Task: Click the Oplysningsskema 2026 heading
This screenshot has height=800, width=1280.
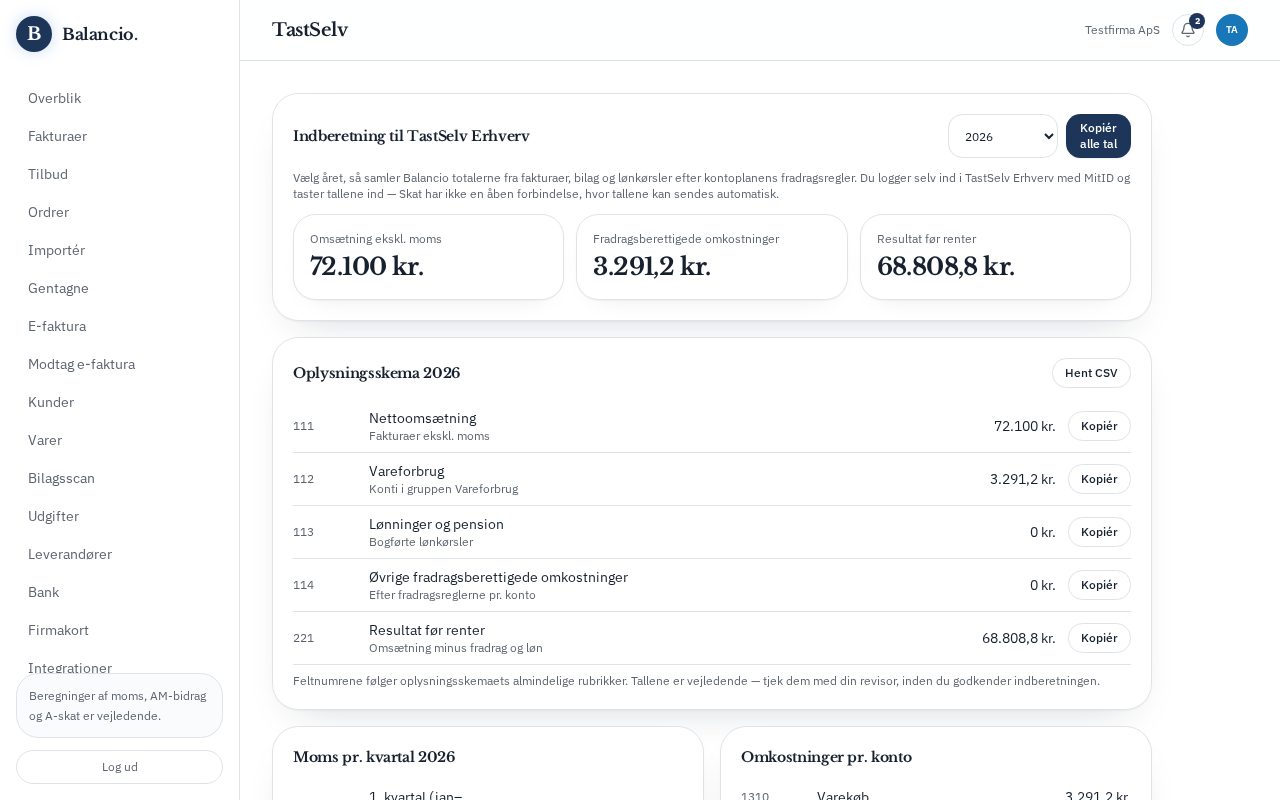Action: tap(377, 373)
